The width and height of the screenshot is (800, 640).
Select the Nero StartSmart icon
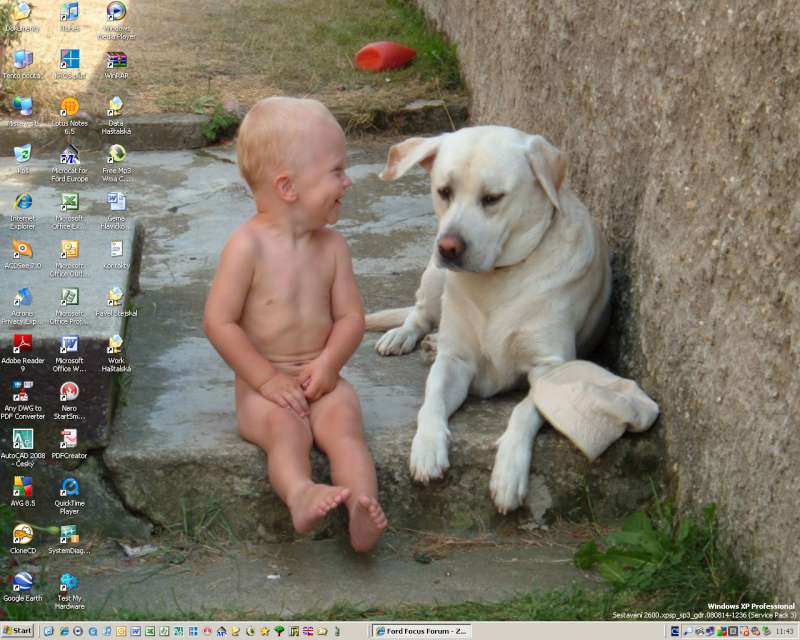(69, 392)
